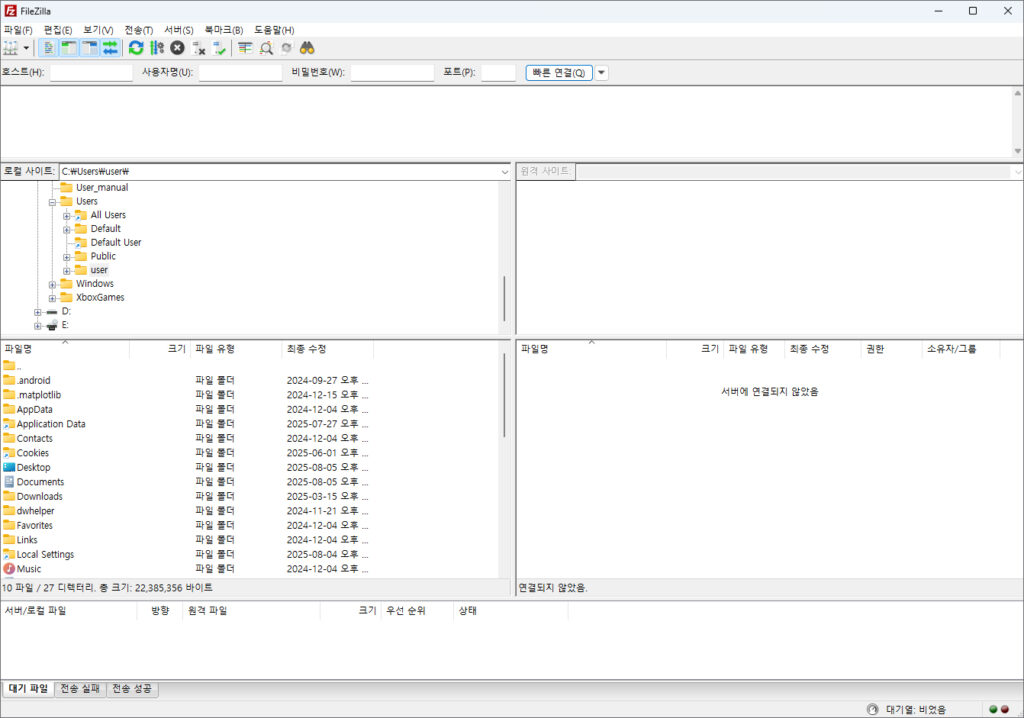Open the directory listing filters dialog
The width and height of the screenshot is (1024, 718).
245,48
